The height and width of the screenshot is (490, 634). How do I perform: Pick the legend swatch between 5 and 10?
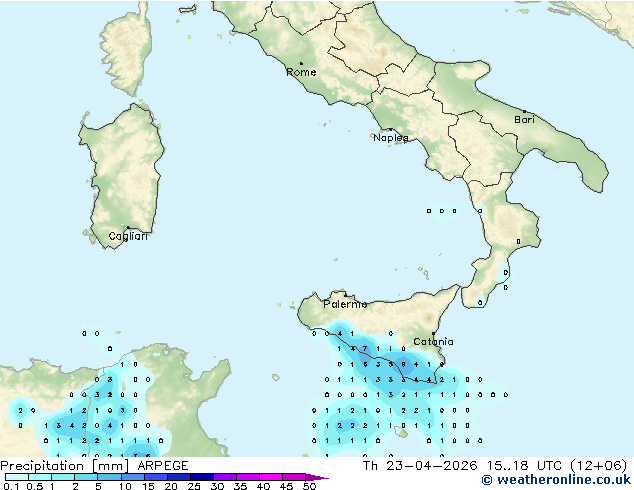[109, 477]
